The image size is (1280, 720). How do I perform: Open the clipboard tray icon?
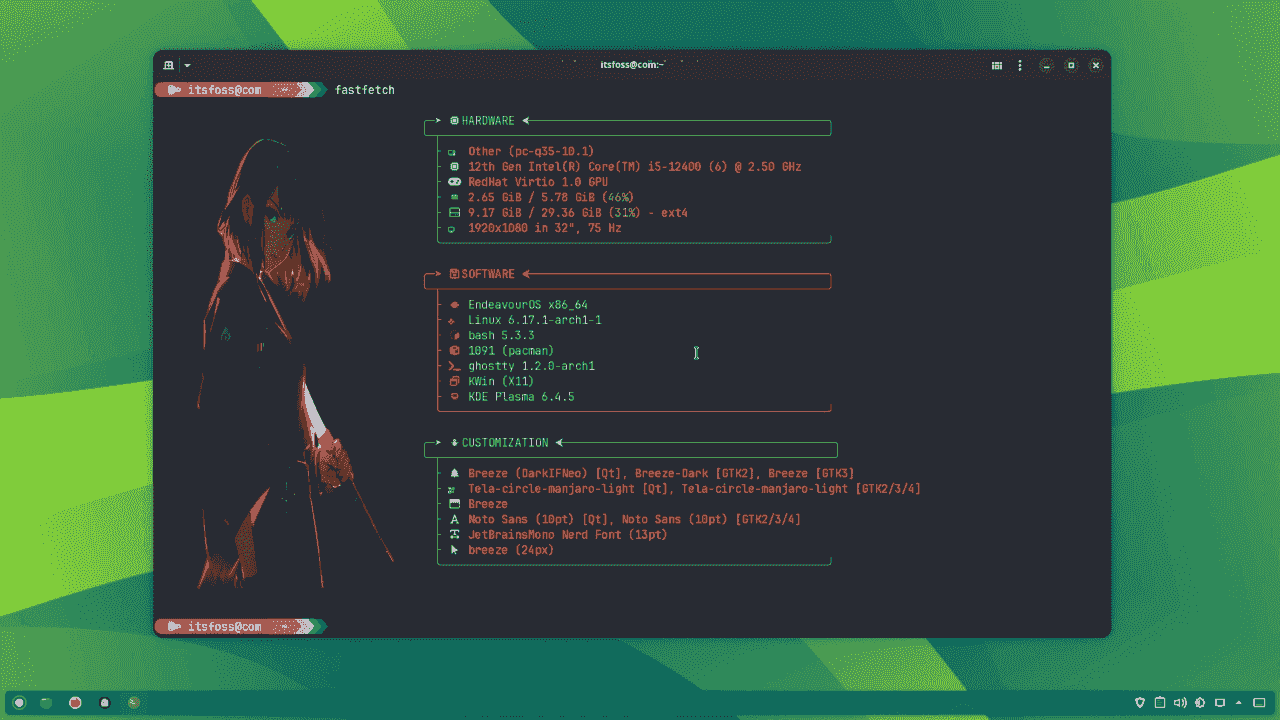[1160, 703]
